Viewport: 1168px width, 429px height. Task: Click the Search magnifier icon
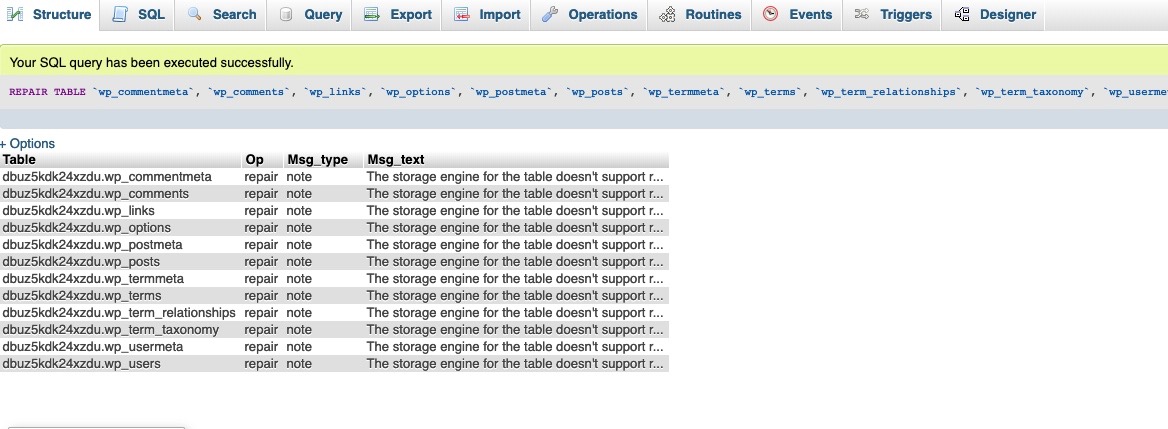(195, 14)
